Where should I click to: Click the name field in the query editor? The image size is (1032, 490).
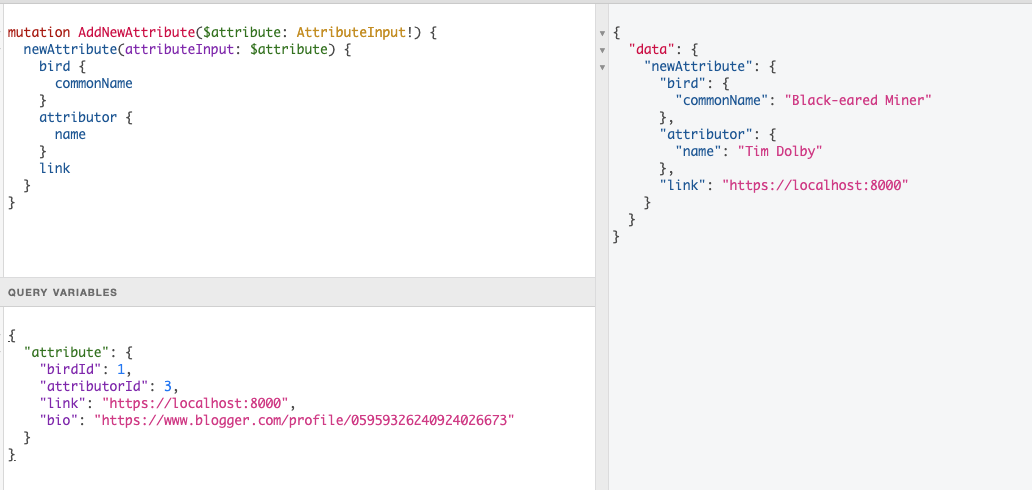(x=70, y=134)
